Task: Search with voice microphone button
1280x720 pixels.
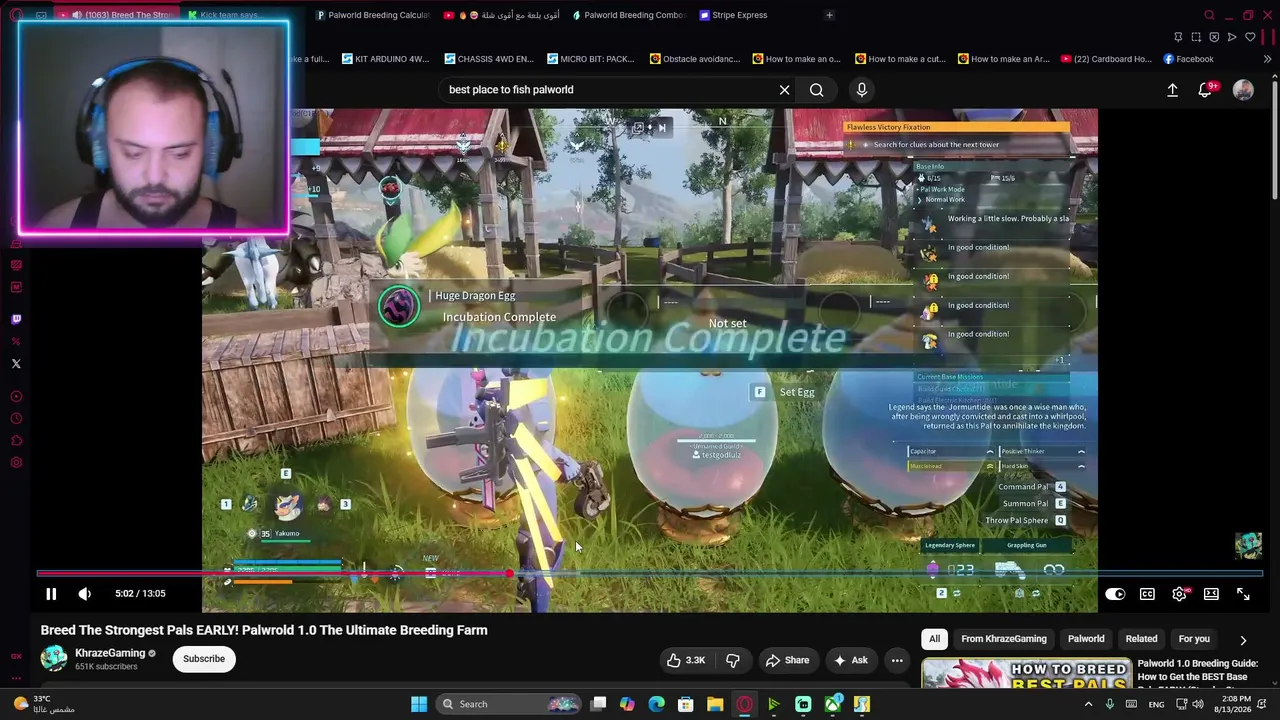Action: click(x=861, y=90)
